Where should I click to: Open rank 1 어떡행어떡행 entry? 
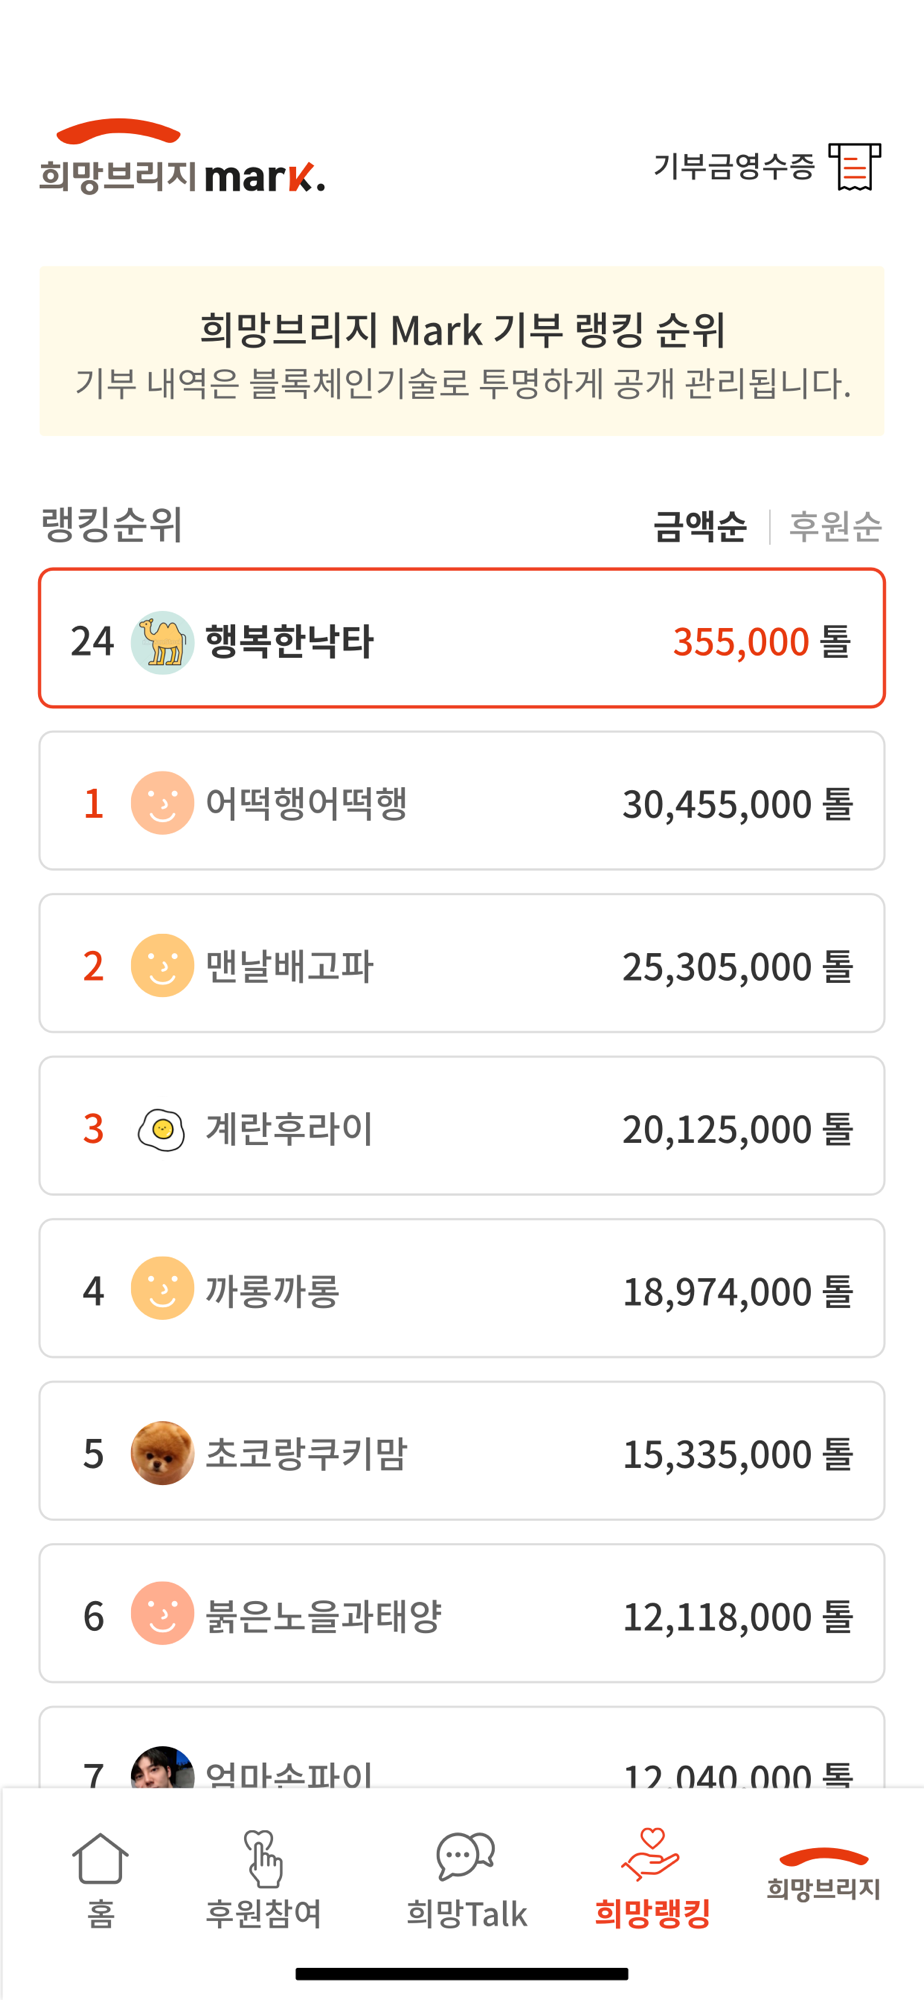coord(462,801)
